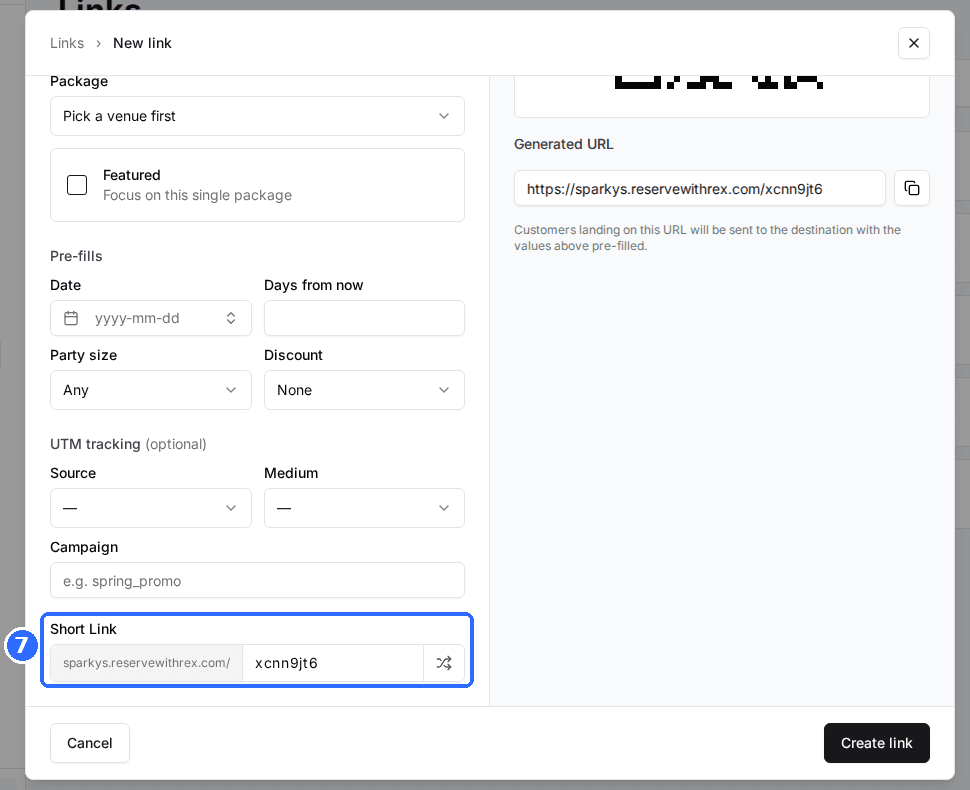Click the 'Generated URL' label
This screenshot has height=790, width=970.
click(564, 144)
